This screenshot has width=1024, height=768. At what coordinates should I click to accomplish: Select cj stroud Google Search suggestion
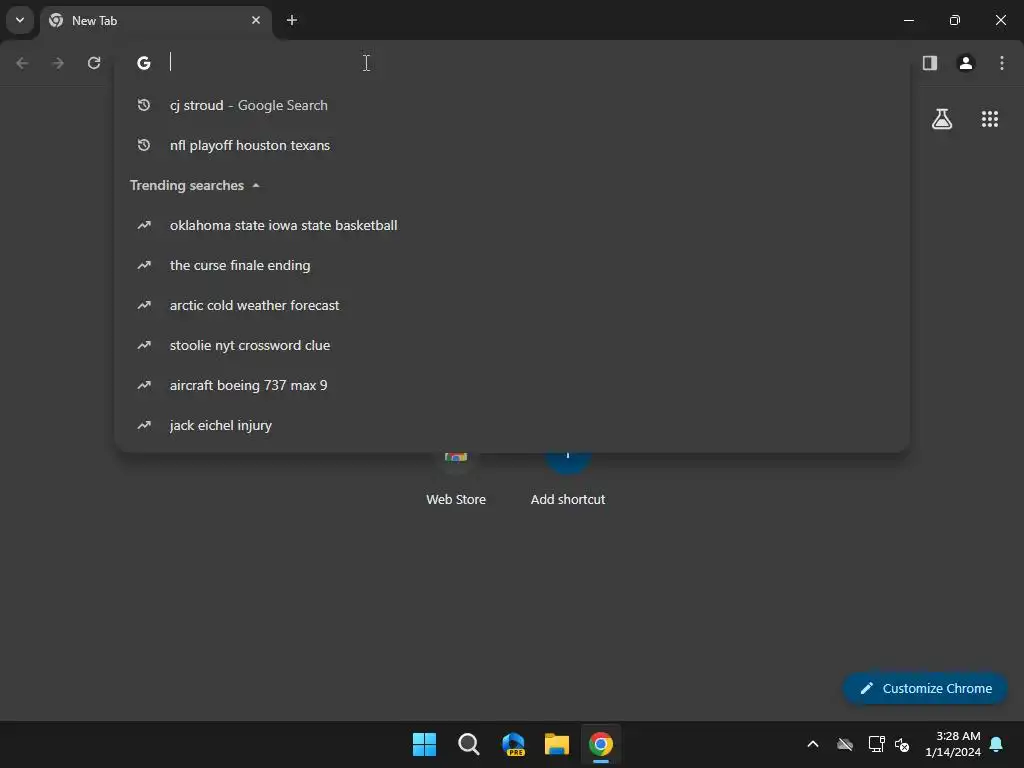pos(512,105)
